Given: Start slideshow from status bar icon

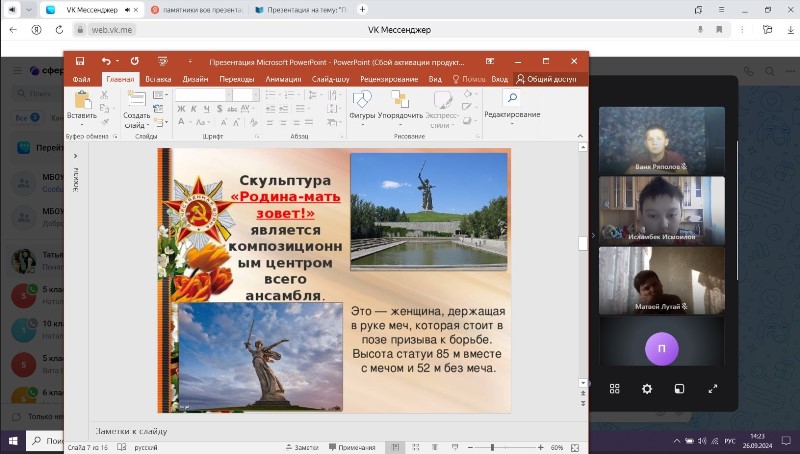Looking at the screenshot, I should pyautogui.click(x=455, y=447).
